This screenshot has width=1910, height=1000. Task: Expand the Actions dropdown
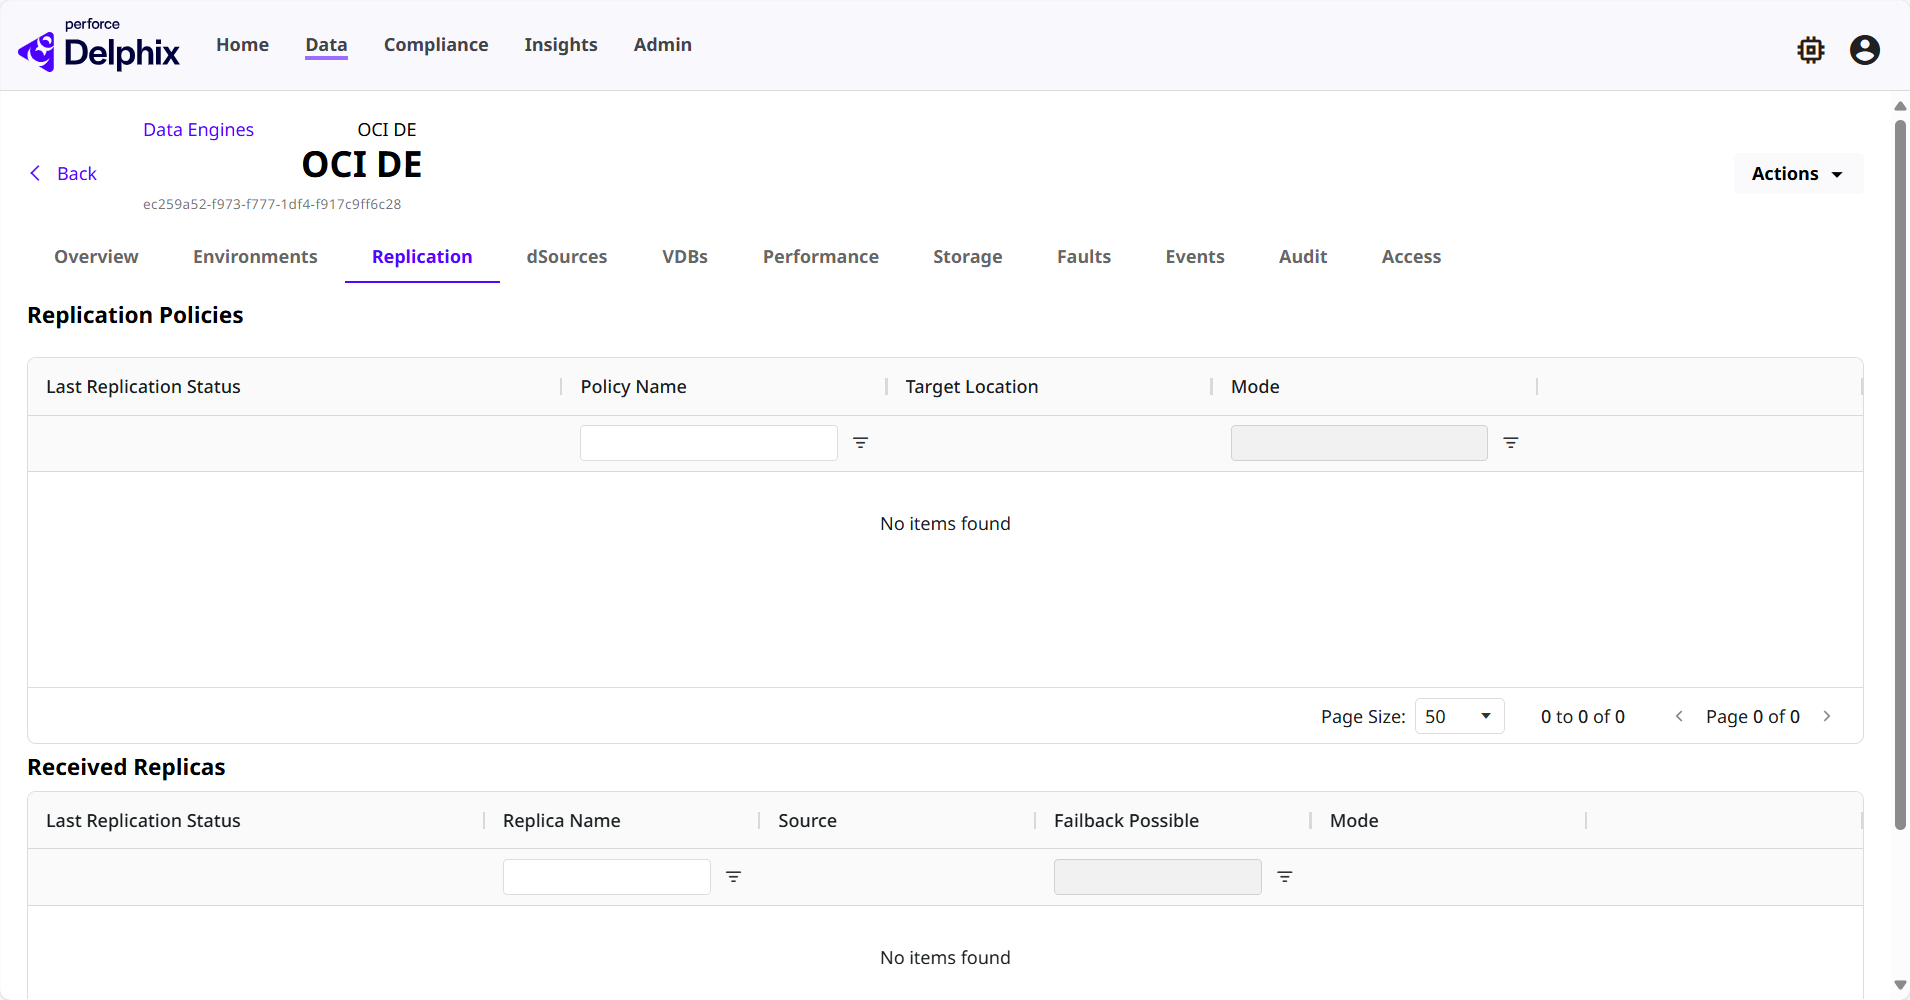pyautogui.click(x=1798, y=174)
